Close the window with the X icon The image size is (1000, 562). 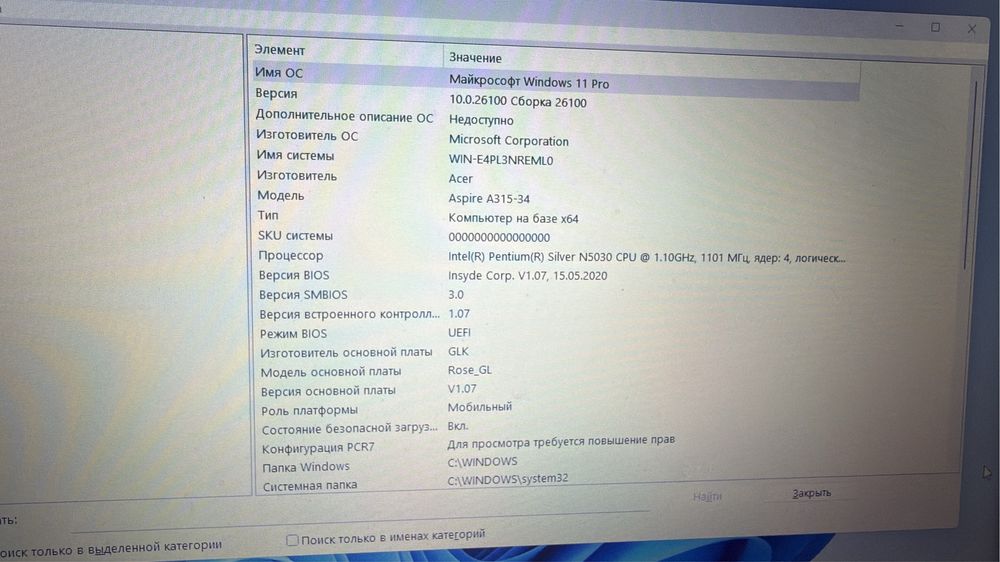[971, 29]
